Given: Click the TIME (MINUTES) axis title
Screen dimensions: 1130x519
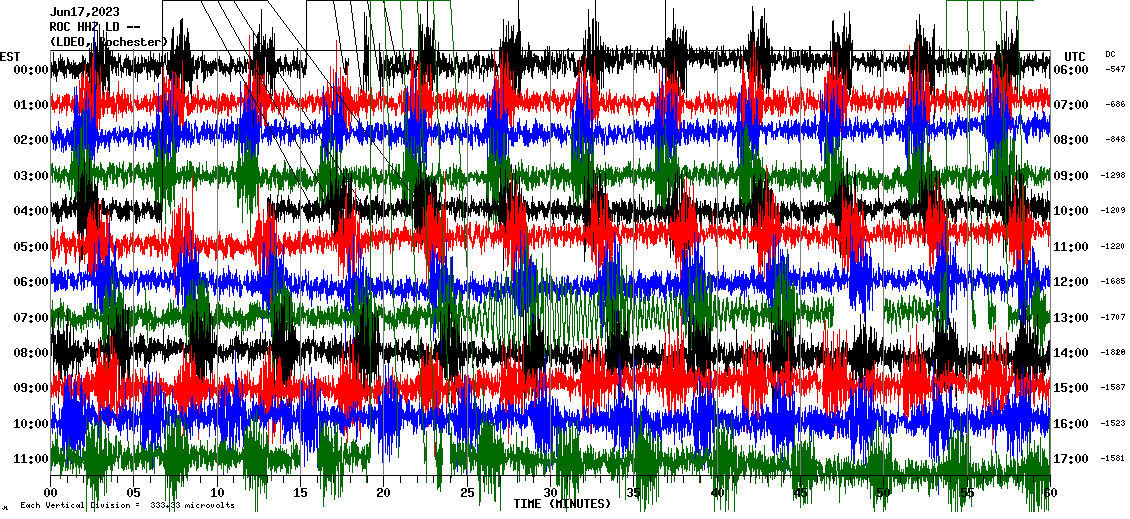Looking at the screenshot, I should [x=562, y=504].
